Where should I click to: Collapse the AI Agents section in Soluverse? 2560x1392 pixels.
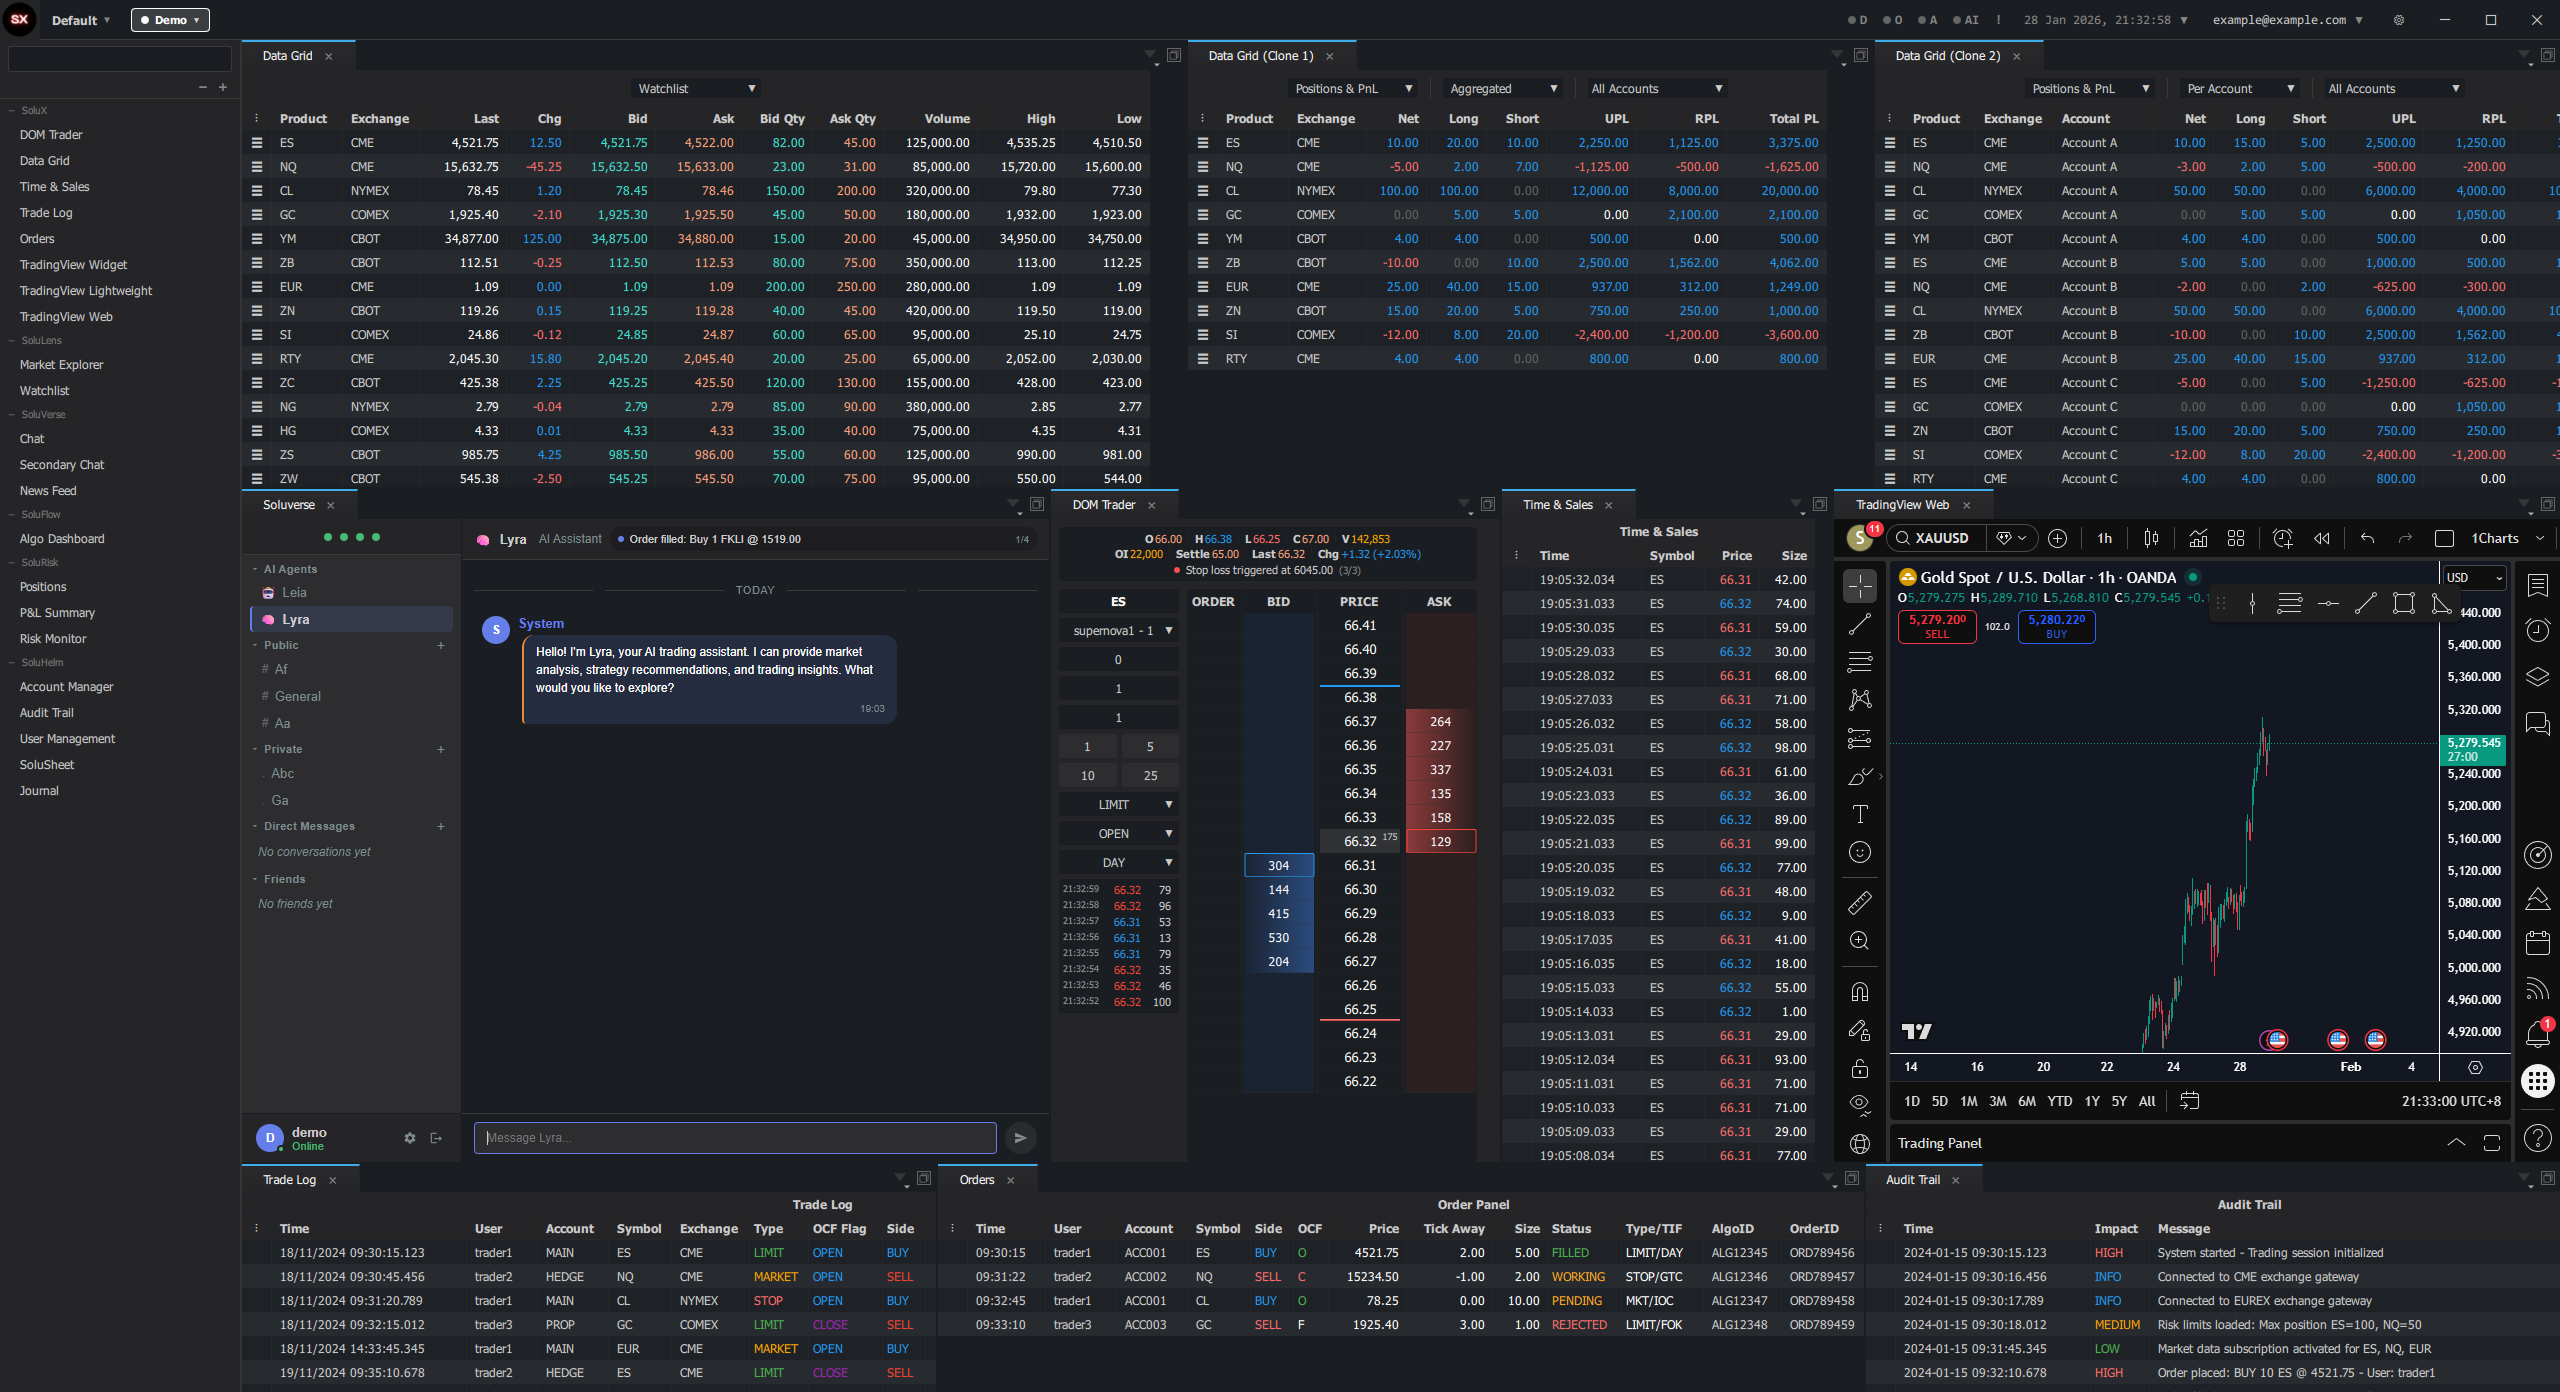(x=256, y=568)
